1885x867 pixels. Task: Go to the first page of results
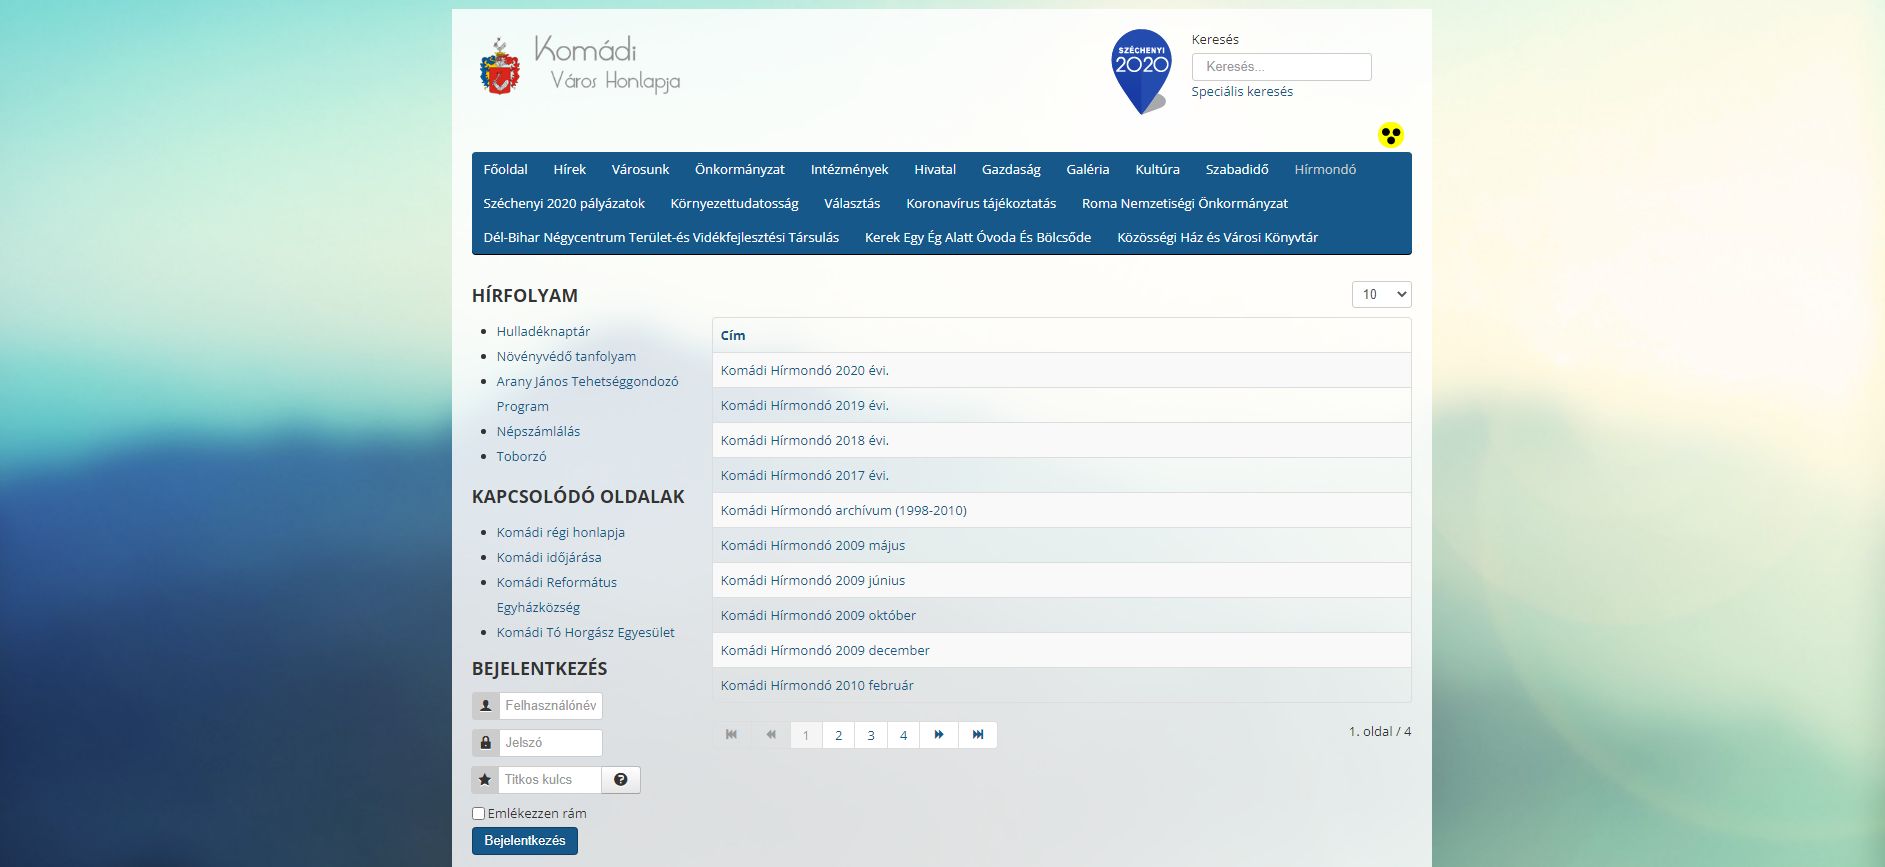click(731, 735)
